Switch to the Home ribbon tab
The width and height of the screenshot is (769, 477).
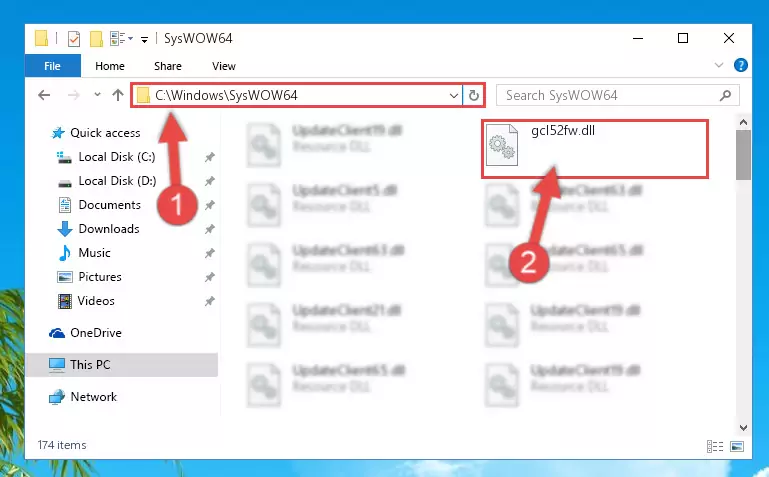pyautogui.click(x=110, y=66)
